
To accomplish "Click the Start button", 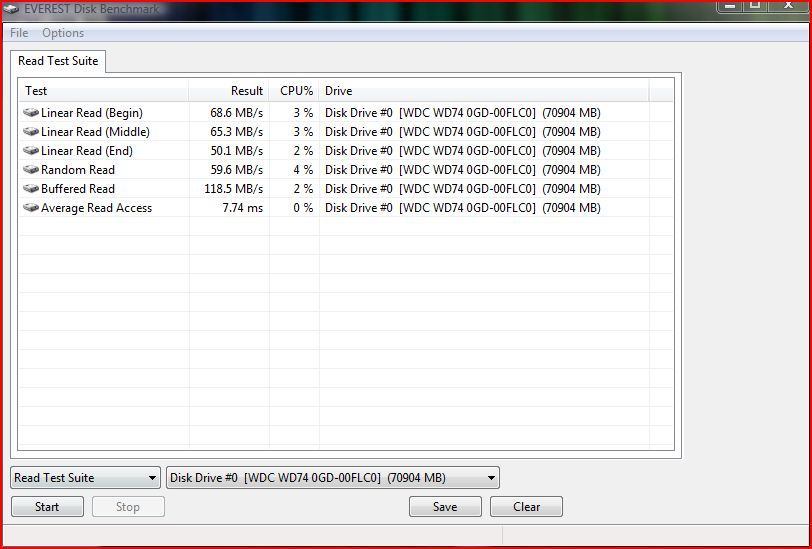I will 47,507.
